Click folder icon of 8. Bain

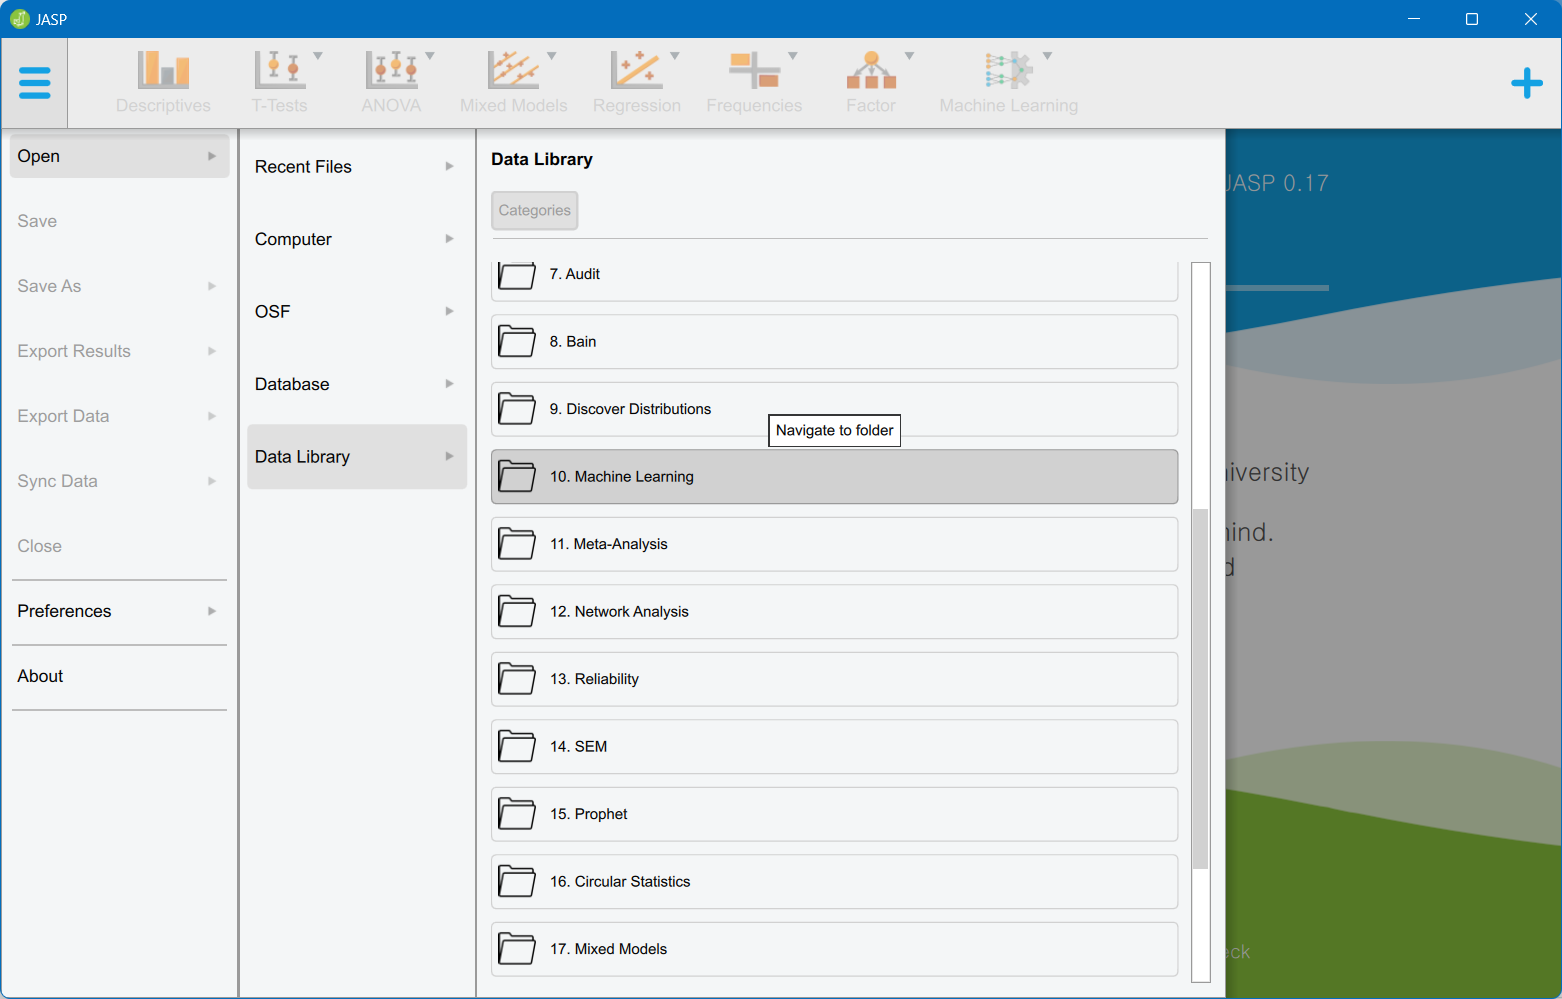(517, 342)
